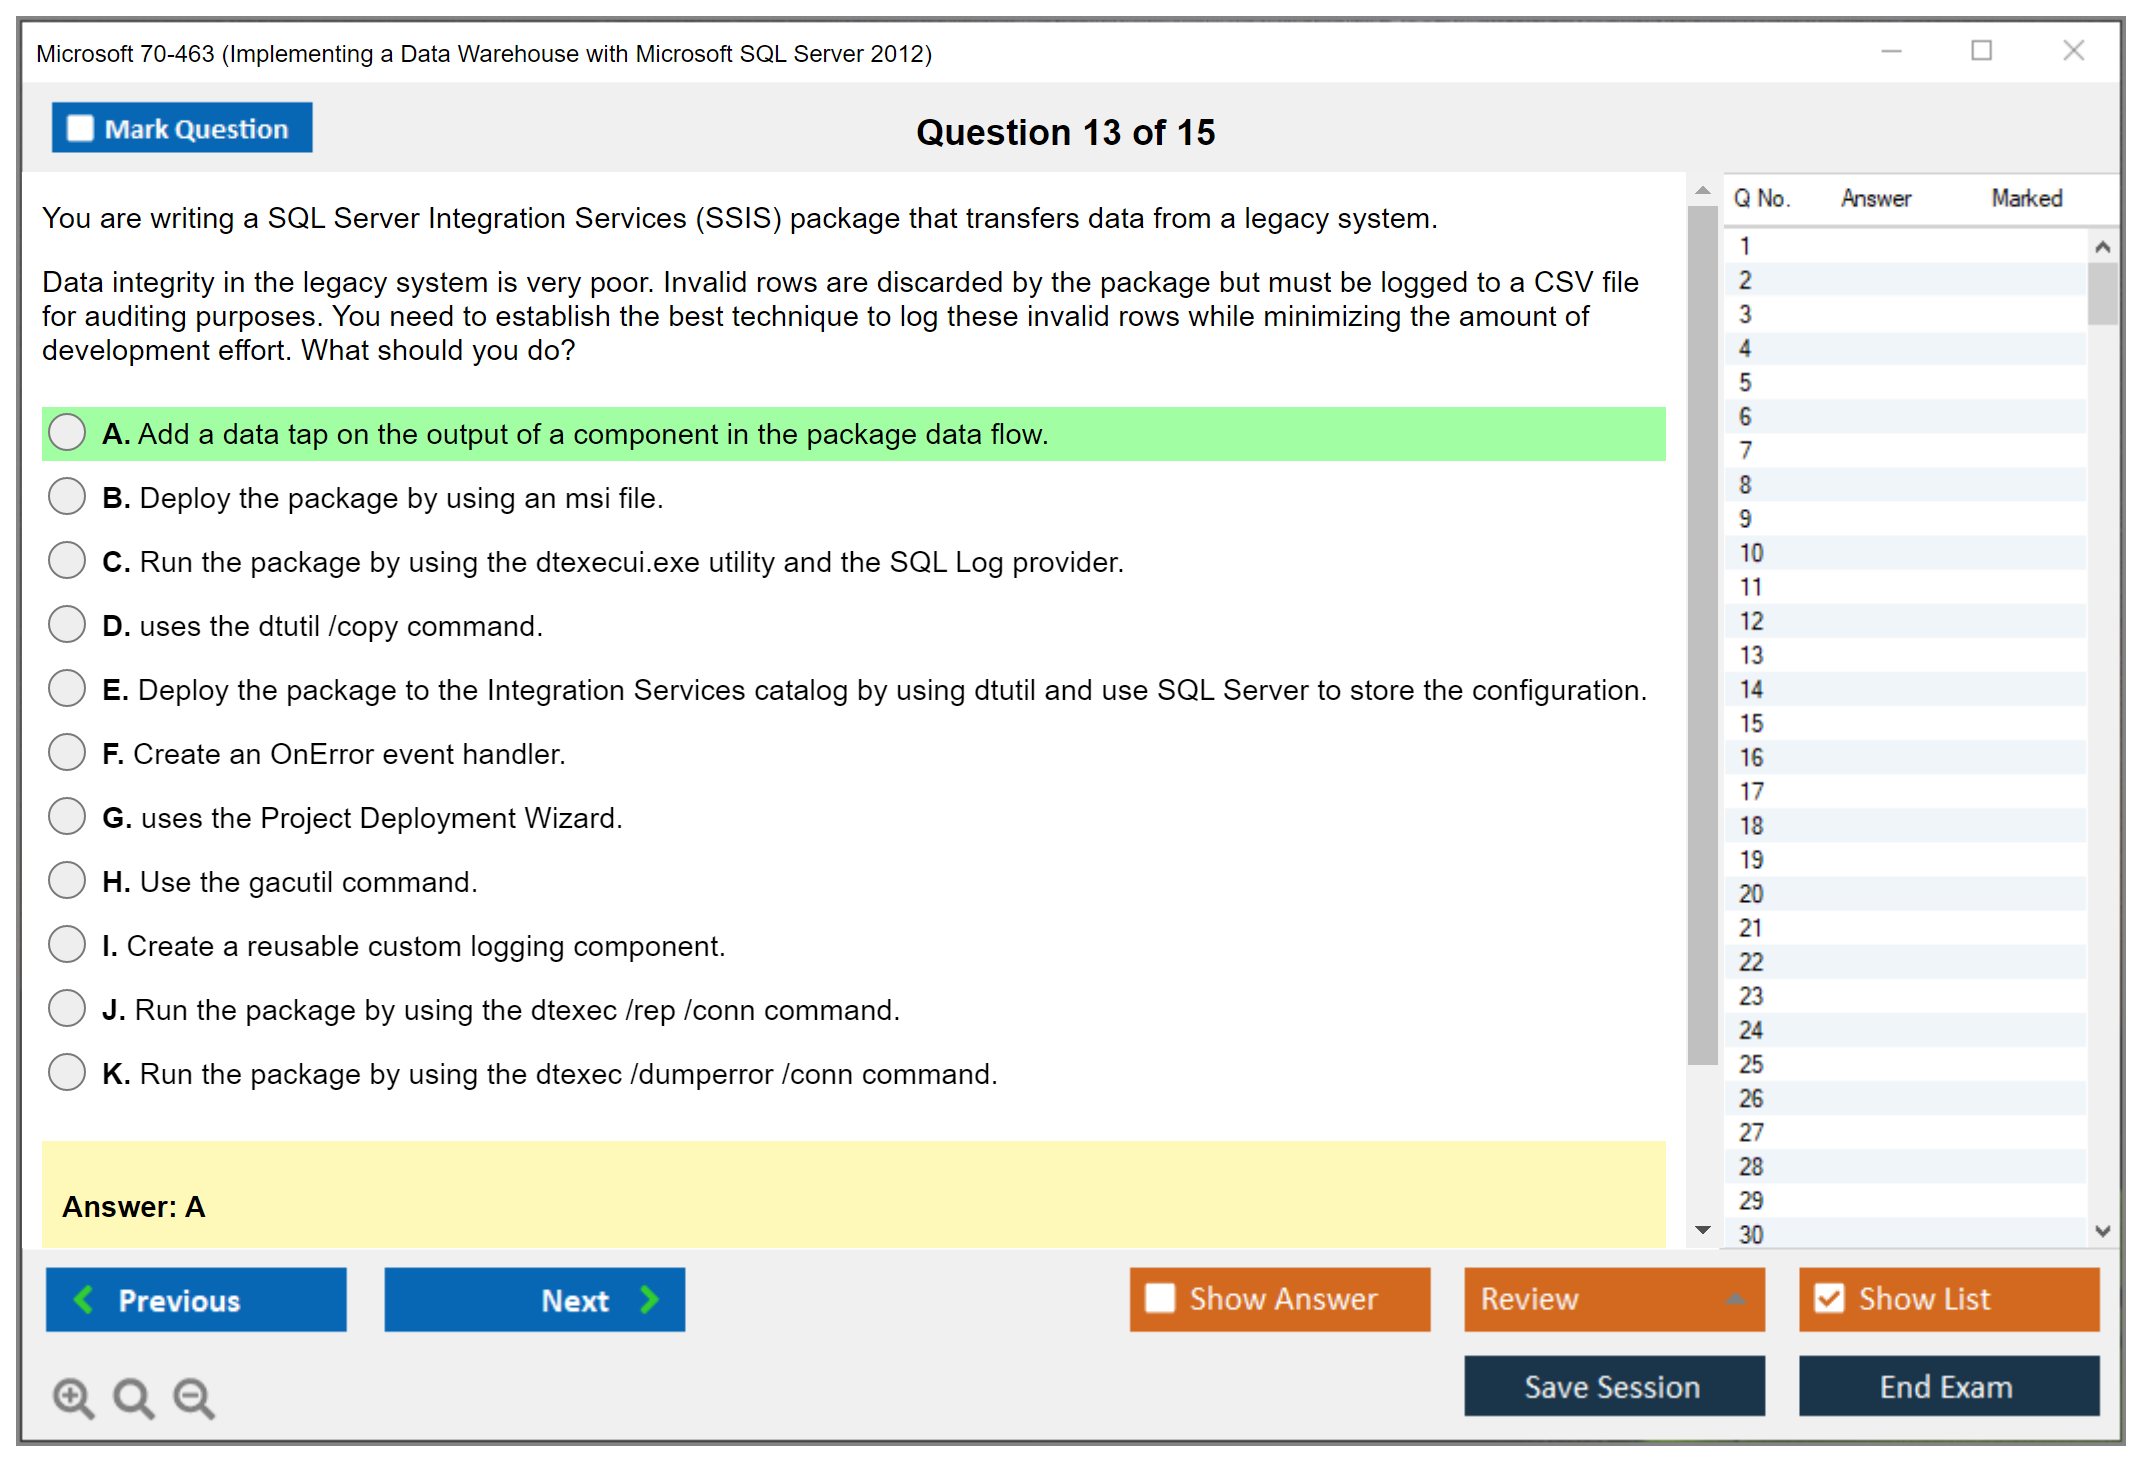Click question pane scroll-down triangle
The width and height of the screenshot is (2150, 1470).
tap(1703, 1230)
